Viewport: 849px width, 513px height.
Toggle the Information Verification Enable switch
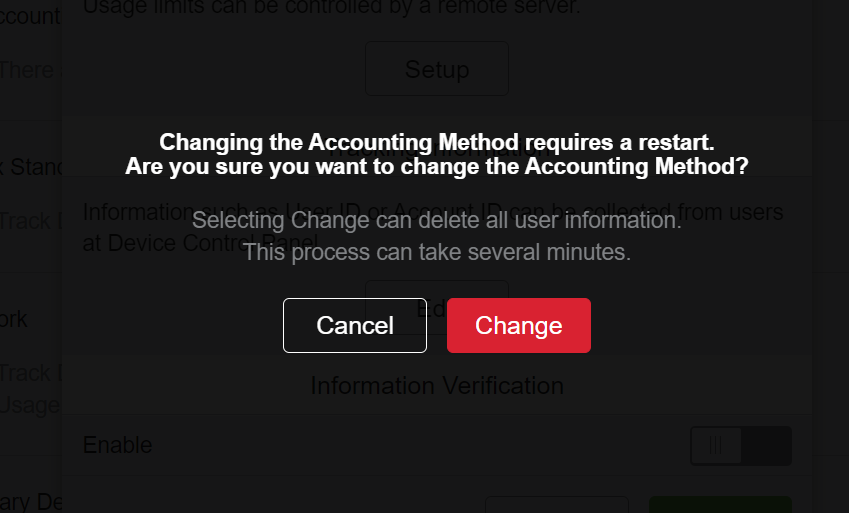click(x=740, y=445)
